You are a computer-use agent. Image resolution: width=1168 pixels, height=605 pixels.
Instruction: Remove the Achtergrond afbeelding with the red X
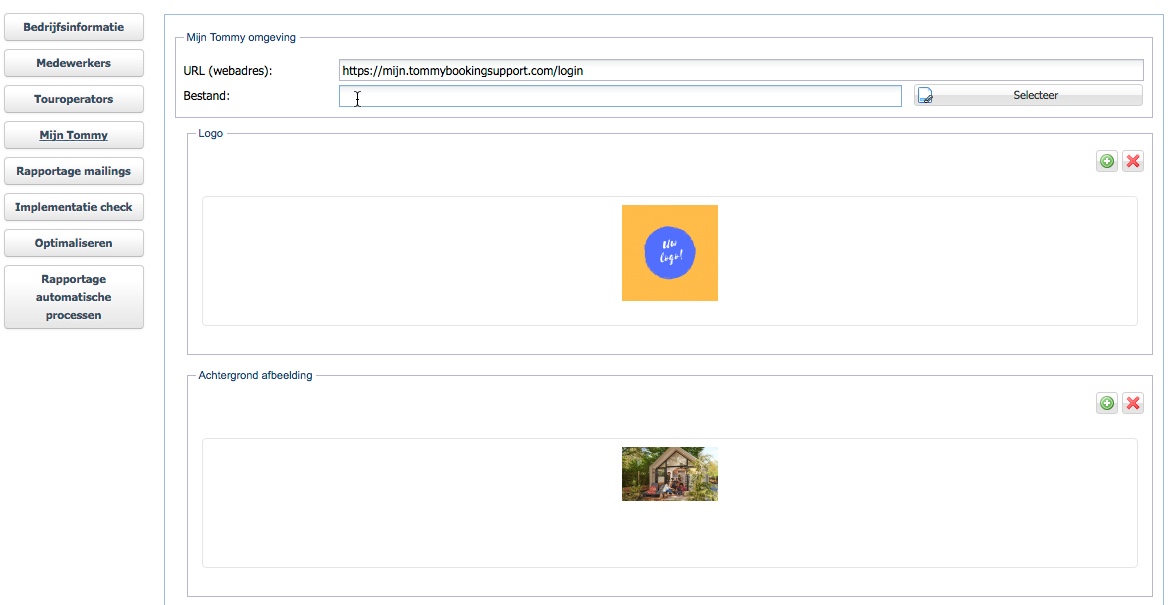click(x=1133, y=403)
